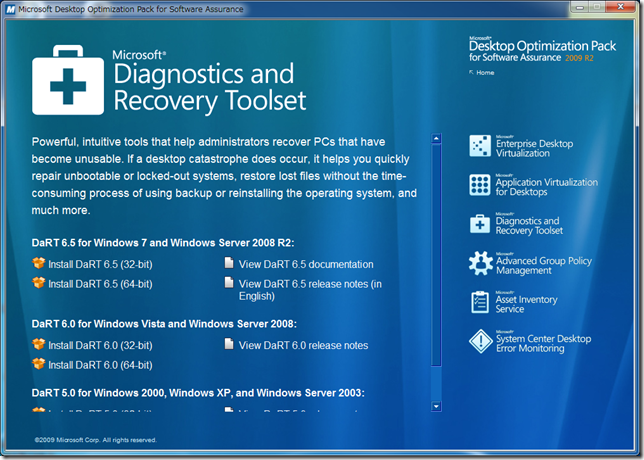
Task: Click package icon beside Install DaRT 6.0 (32-bit)
Action: click(x=39, y=344)
